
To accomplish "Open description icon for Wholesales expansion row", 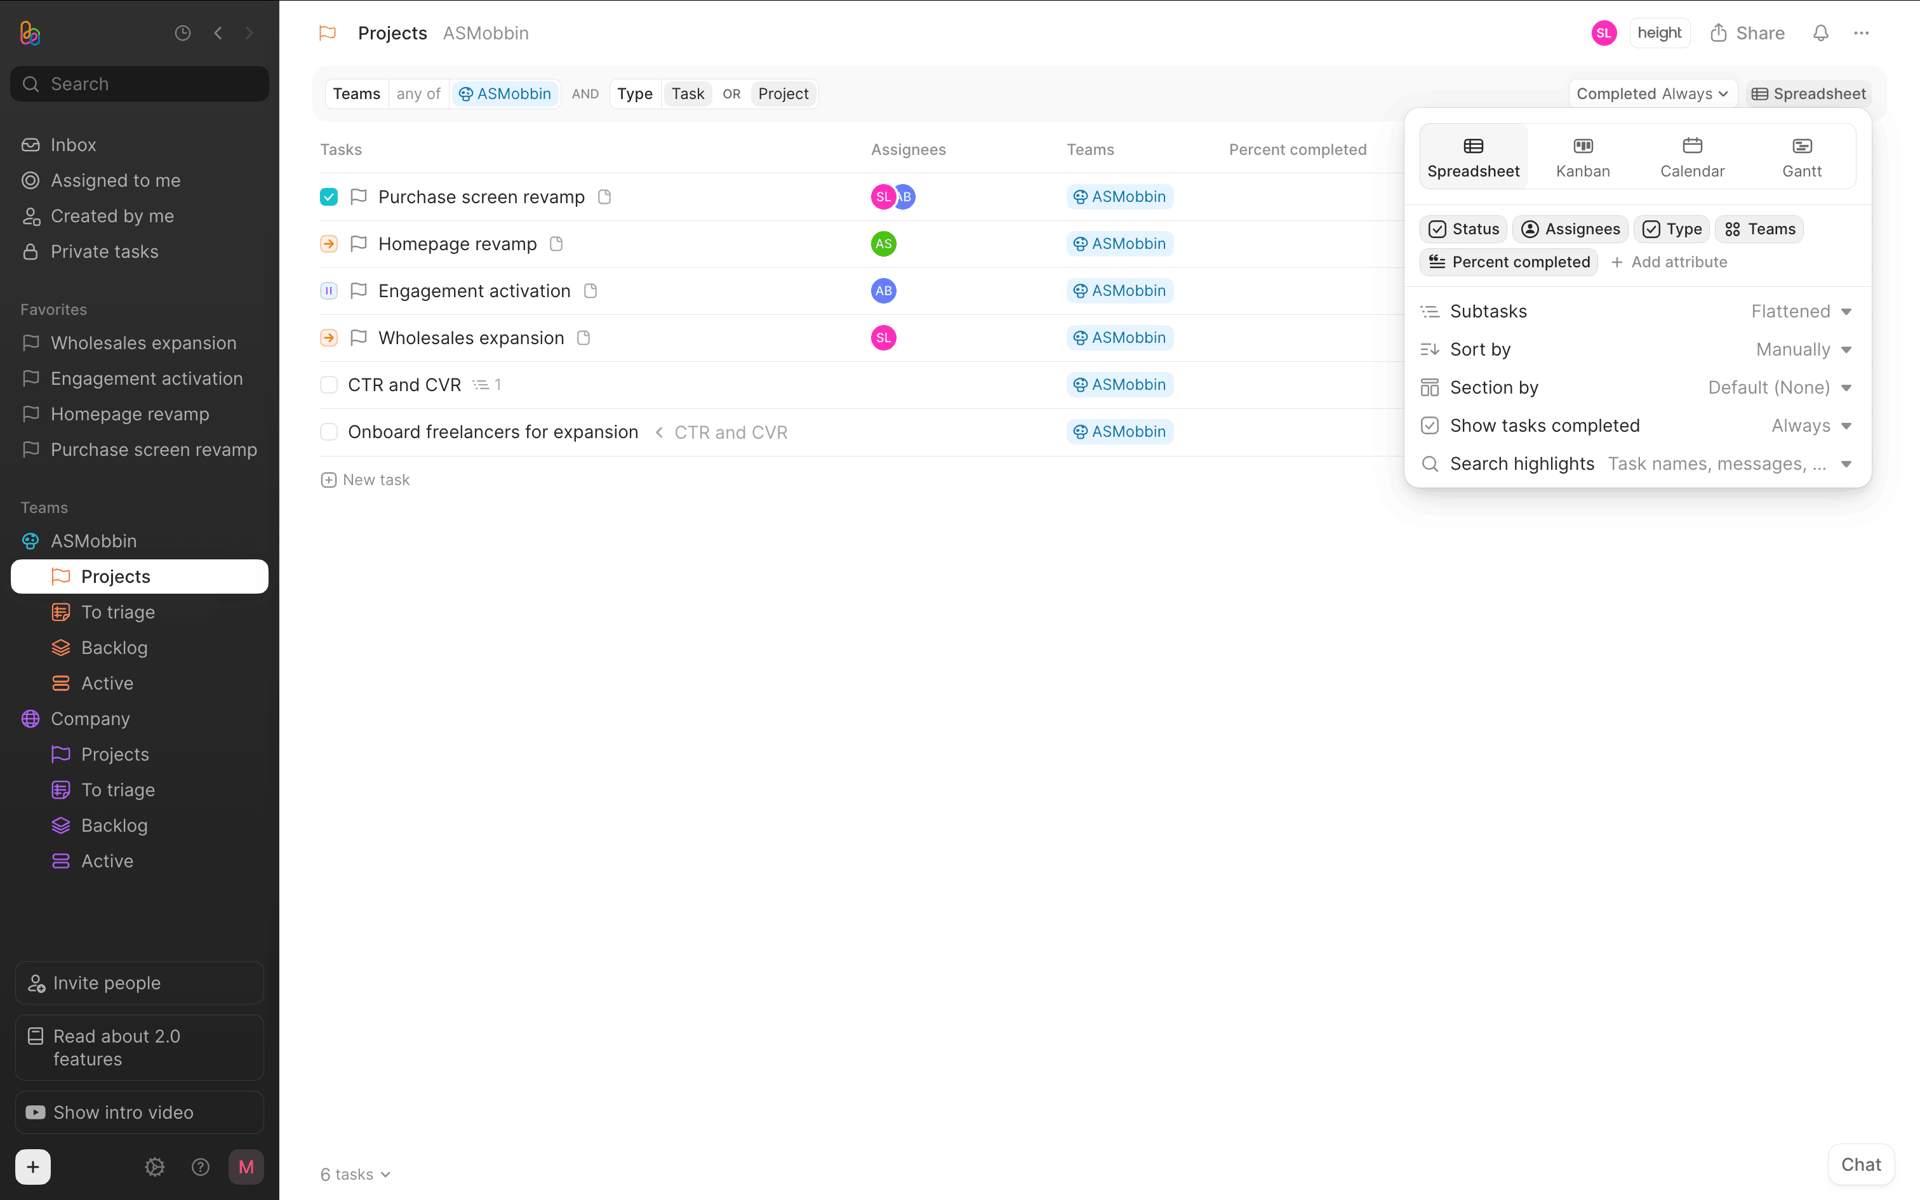I will tap(583, 338).
